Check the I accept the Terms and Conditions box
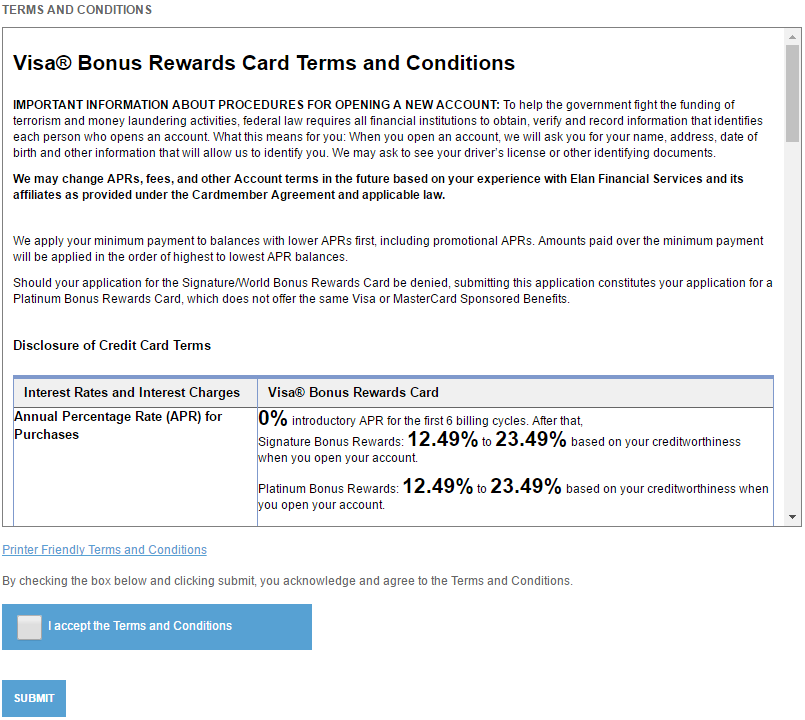805x720 pixels. (29, 627)
